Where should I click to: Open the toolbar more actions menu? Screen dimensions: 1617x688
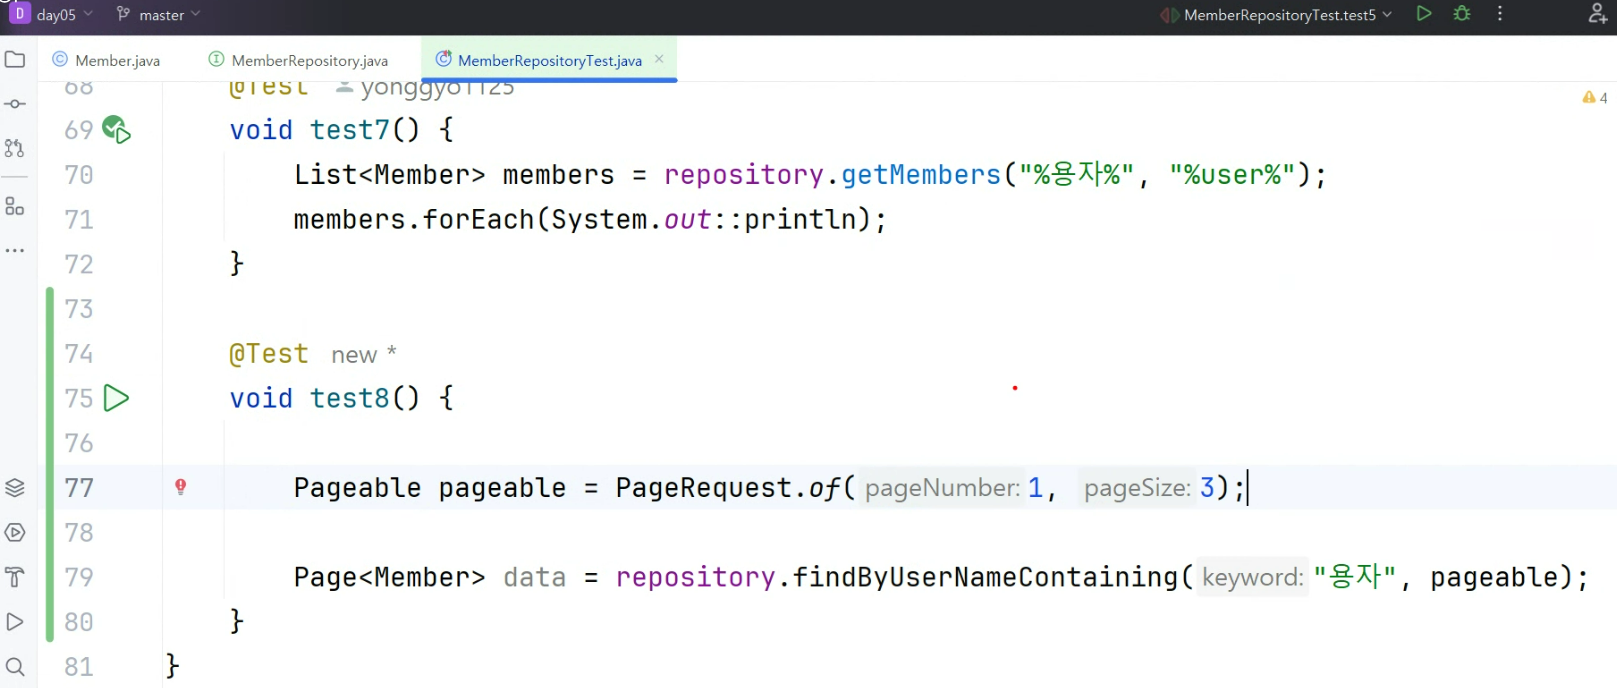[1500, 14]
